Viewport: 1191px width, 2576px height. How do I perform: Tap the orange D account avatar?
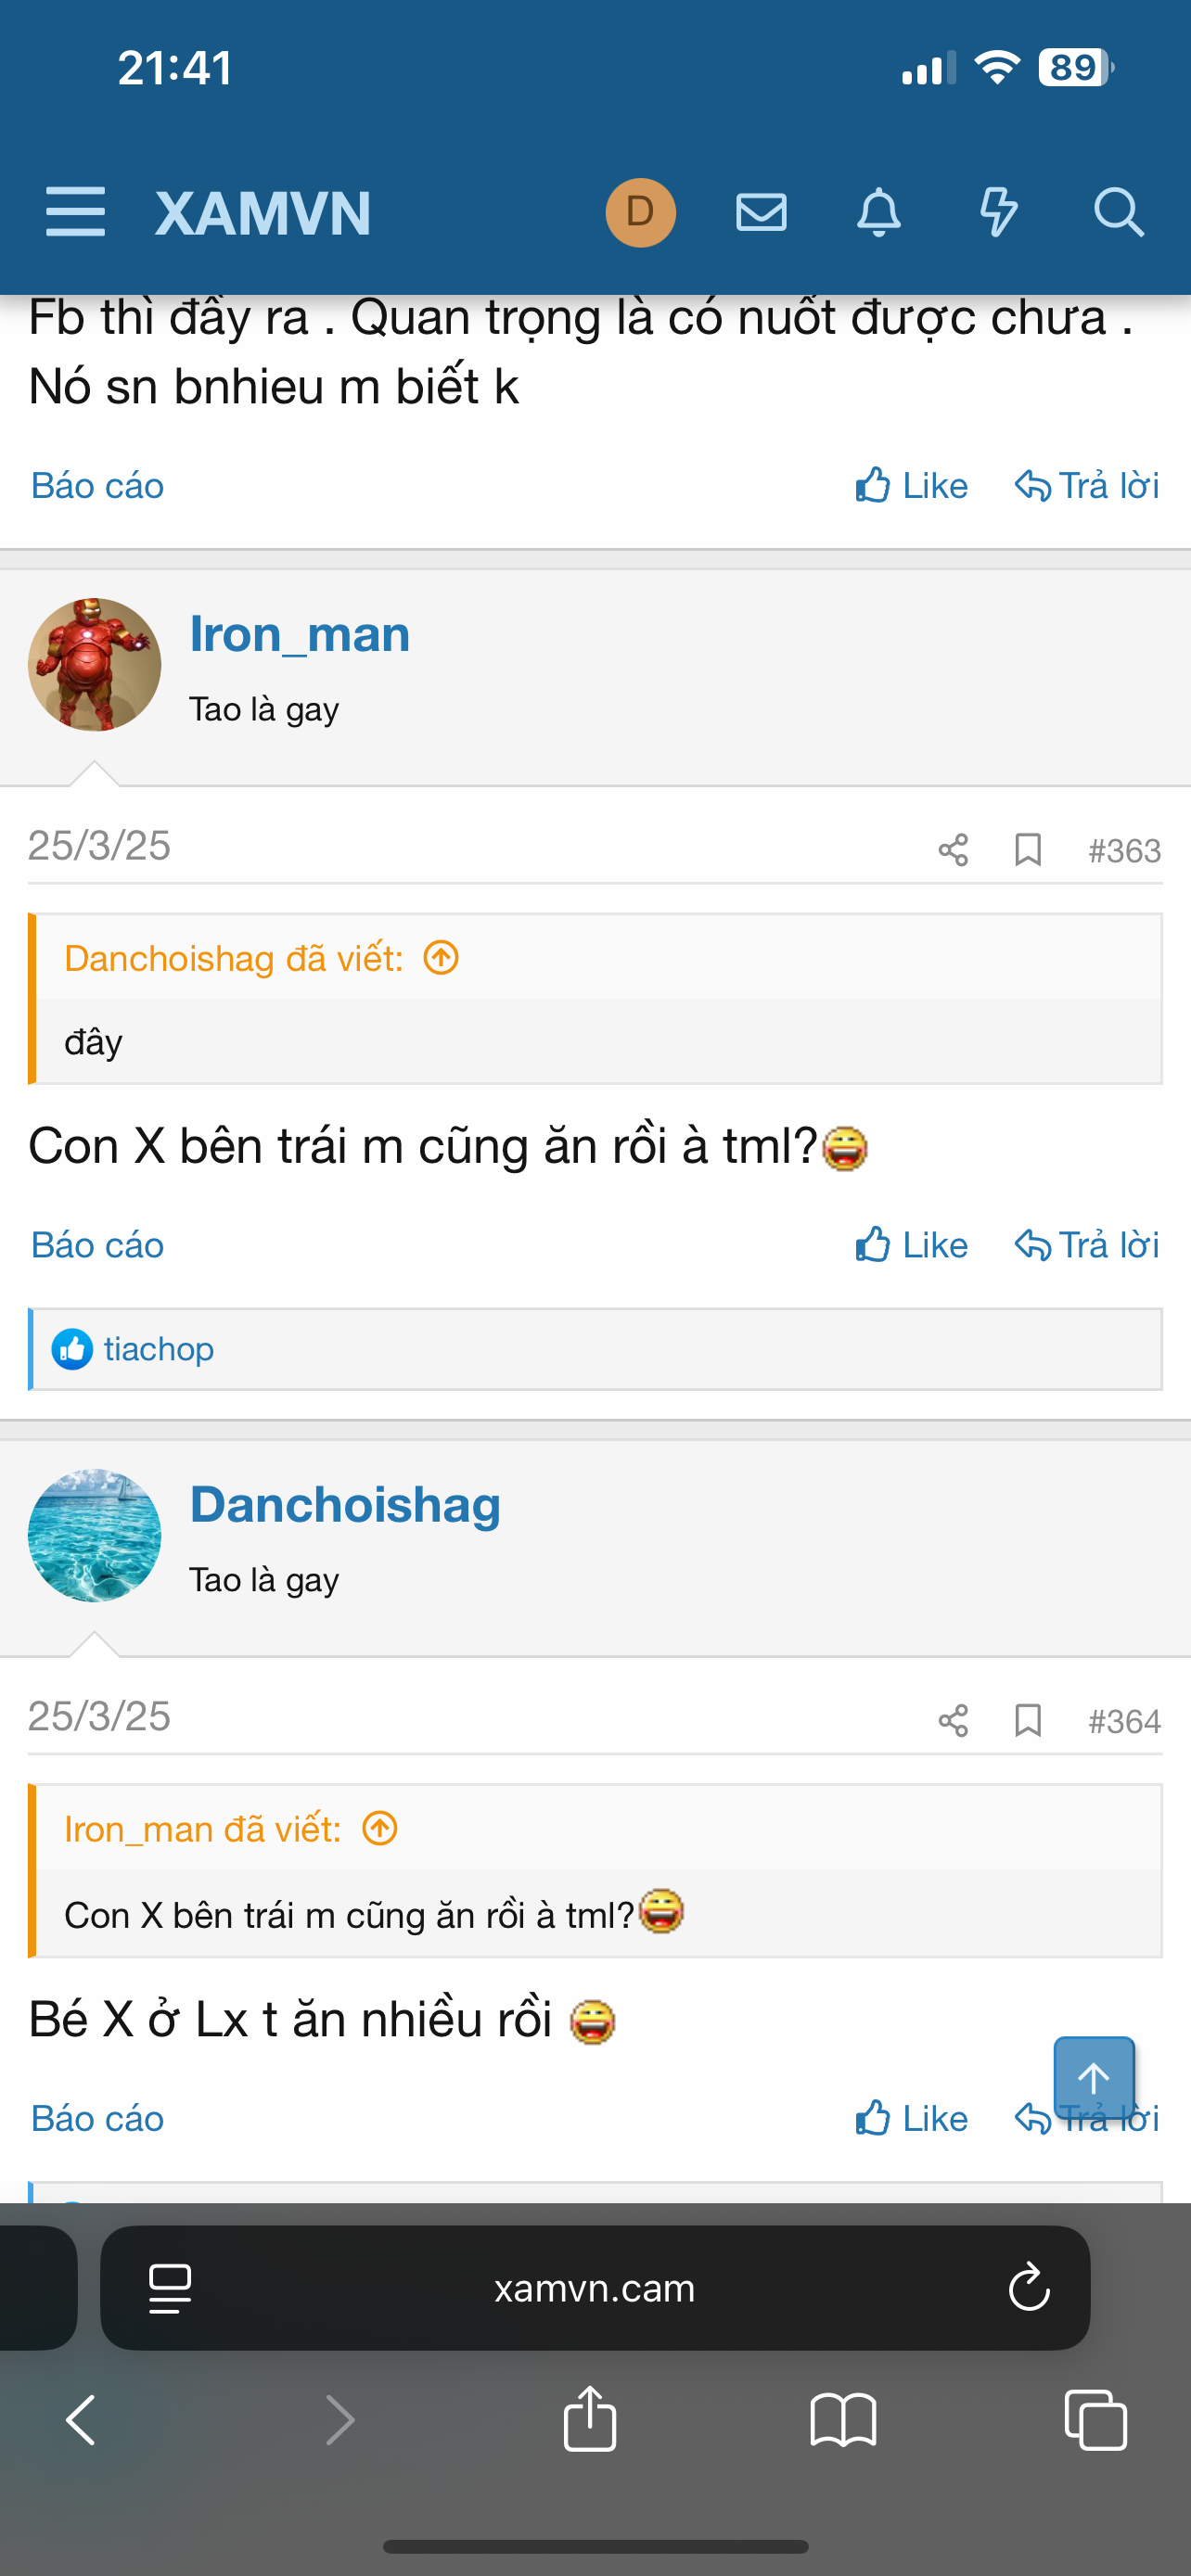pos(640,212)
